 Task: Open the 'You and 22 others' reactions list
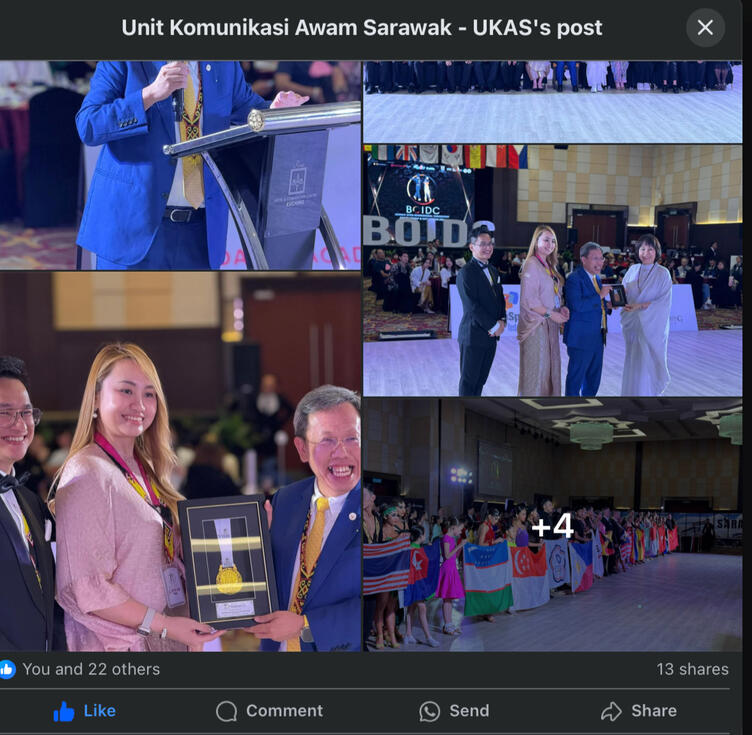(x=91, y=669)
